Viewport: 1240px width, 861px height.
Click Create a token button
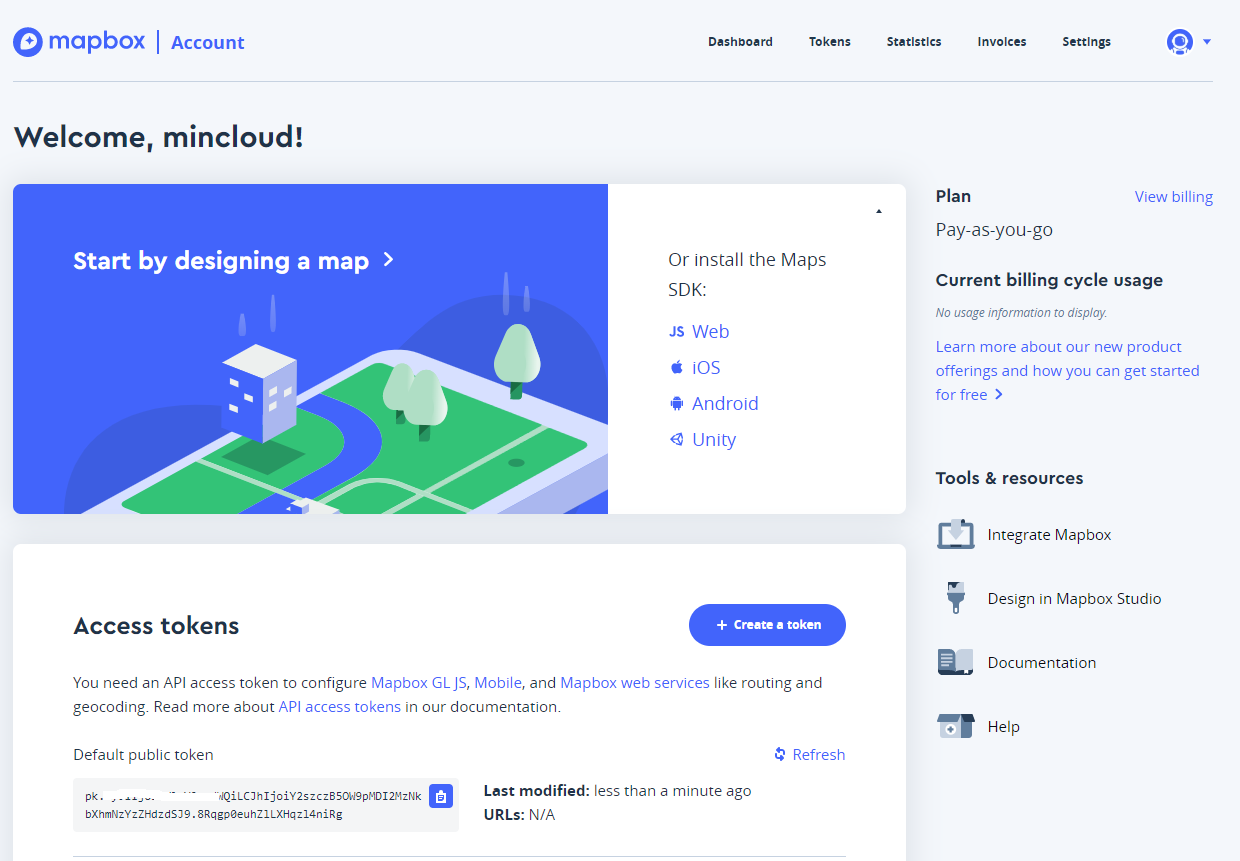pyautogui.click(x=767, y=625)
